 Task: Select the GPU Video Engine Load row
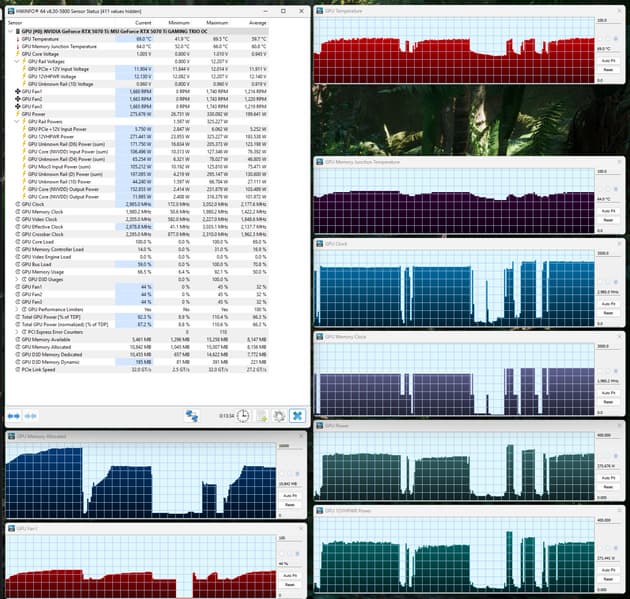138,257
